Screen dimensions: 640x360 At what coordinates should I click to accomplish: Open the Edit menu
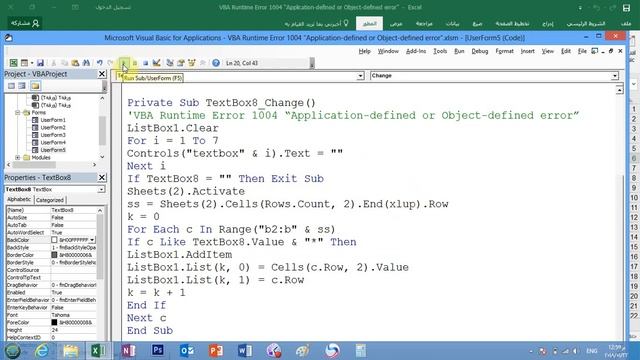[x=566, y=51]
